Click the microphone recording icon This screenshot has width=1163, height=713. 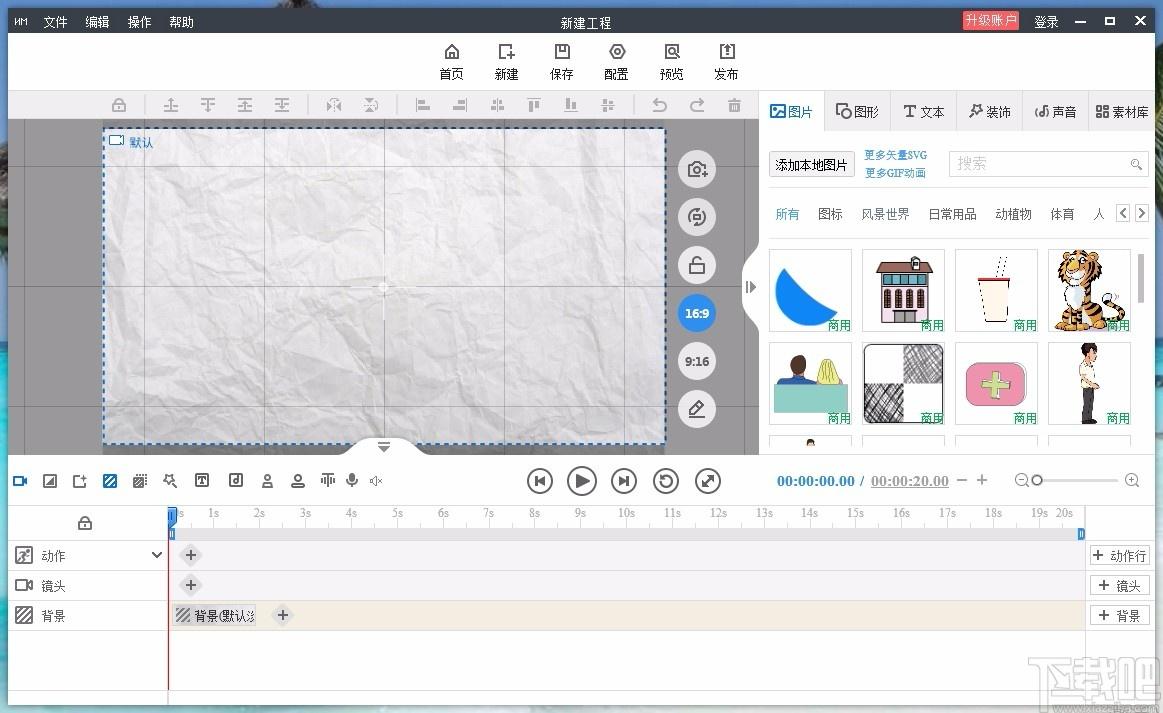pyautogui.click(x=352, y=481)
